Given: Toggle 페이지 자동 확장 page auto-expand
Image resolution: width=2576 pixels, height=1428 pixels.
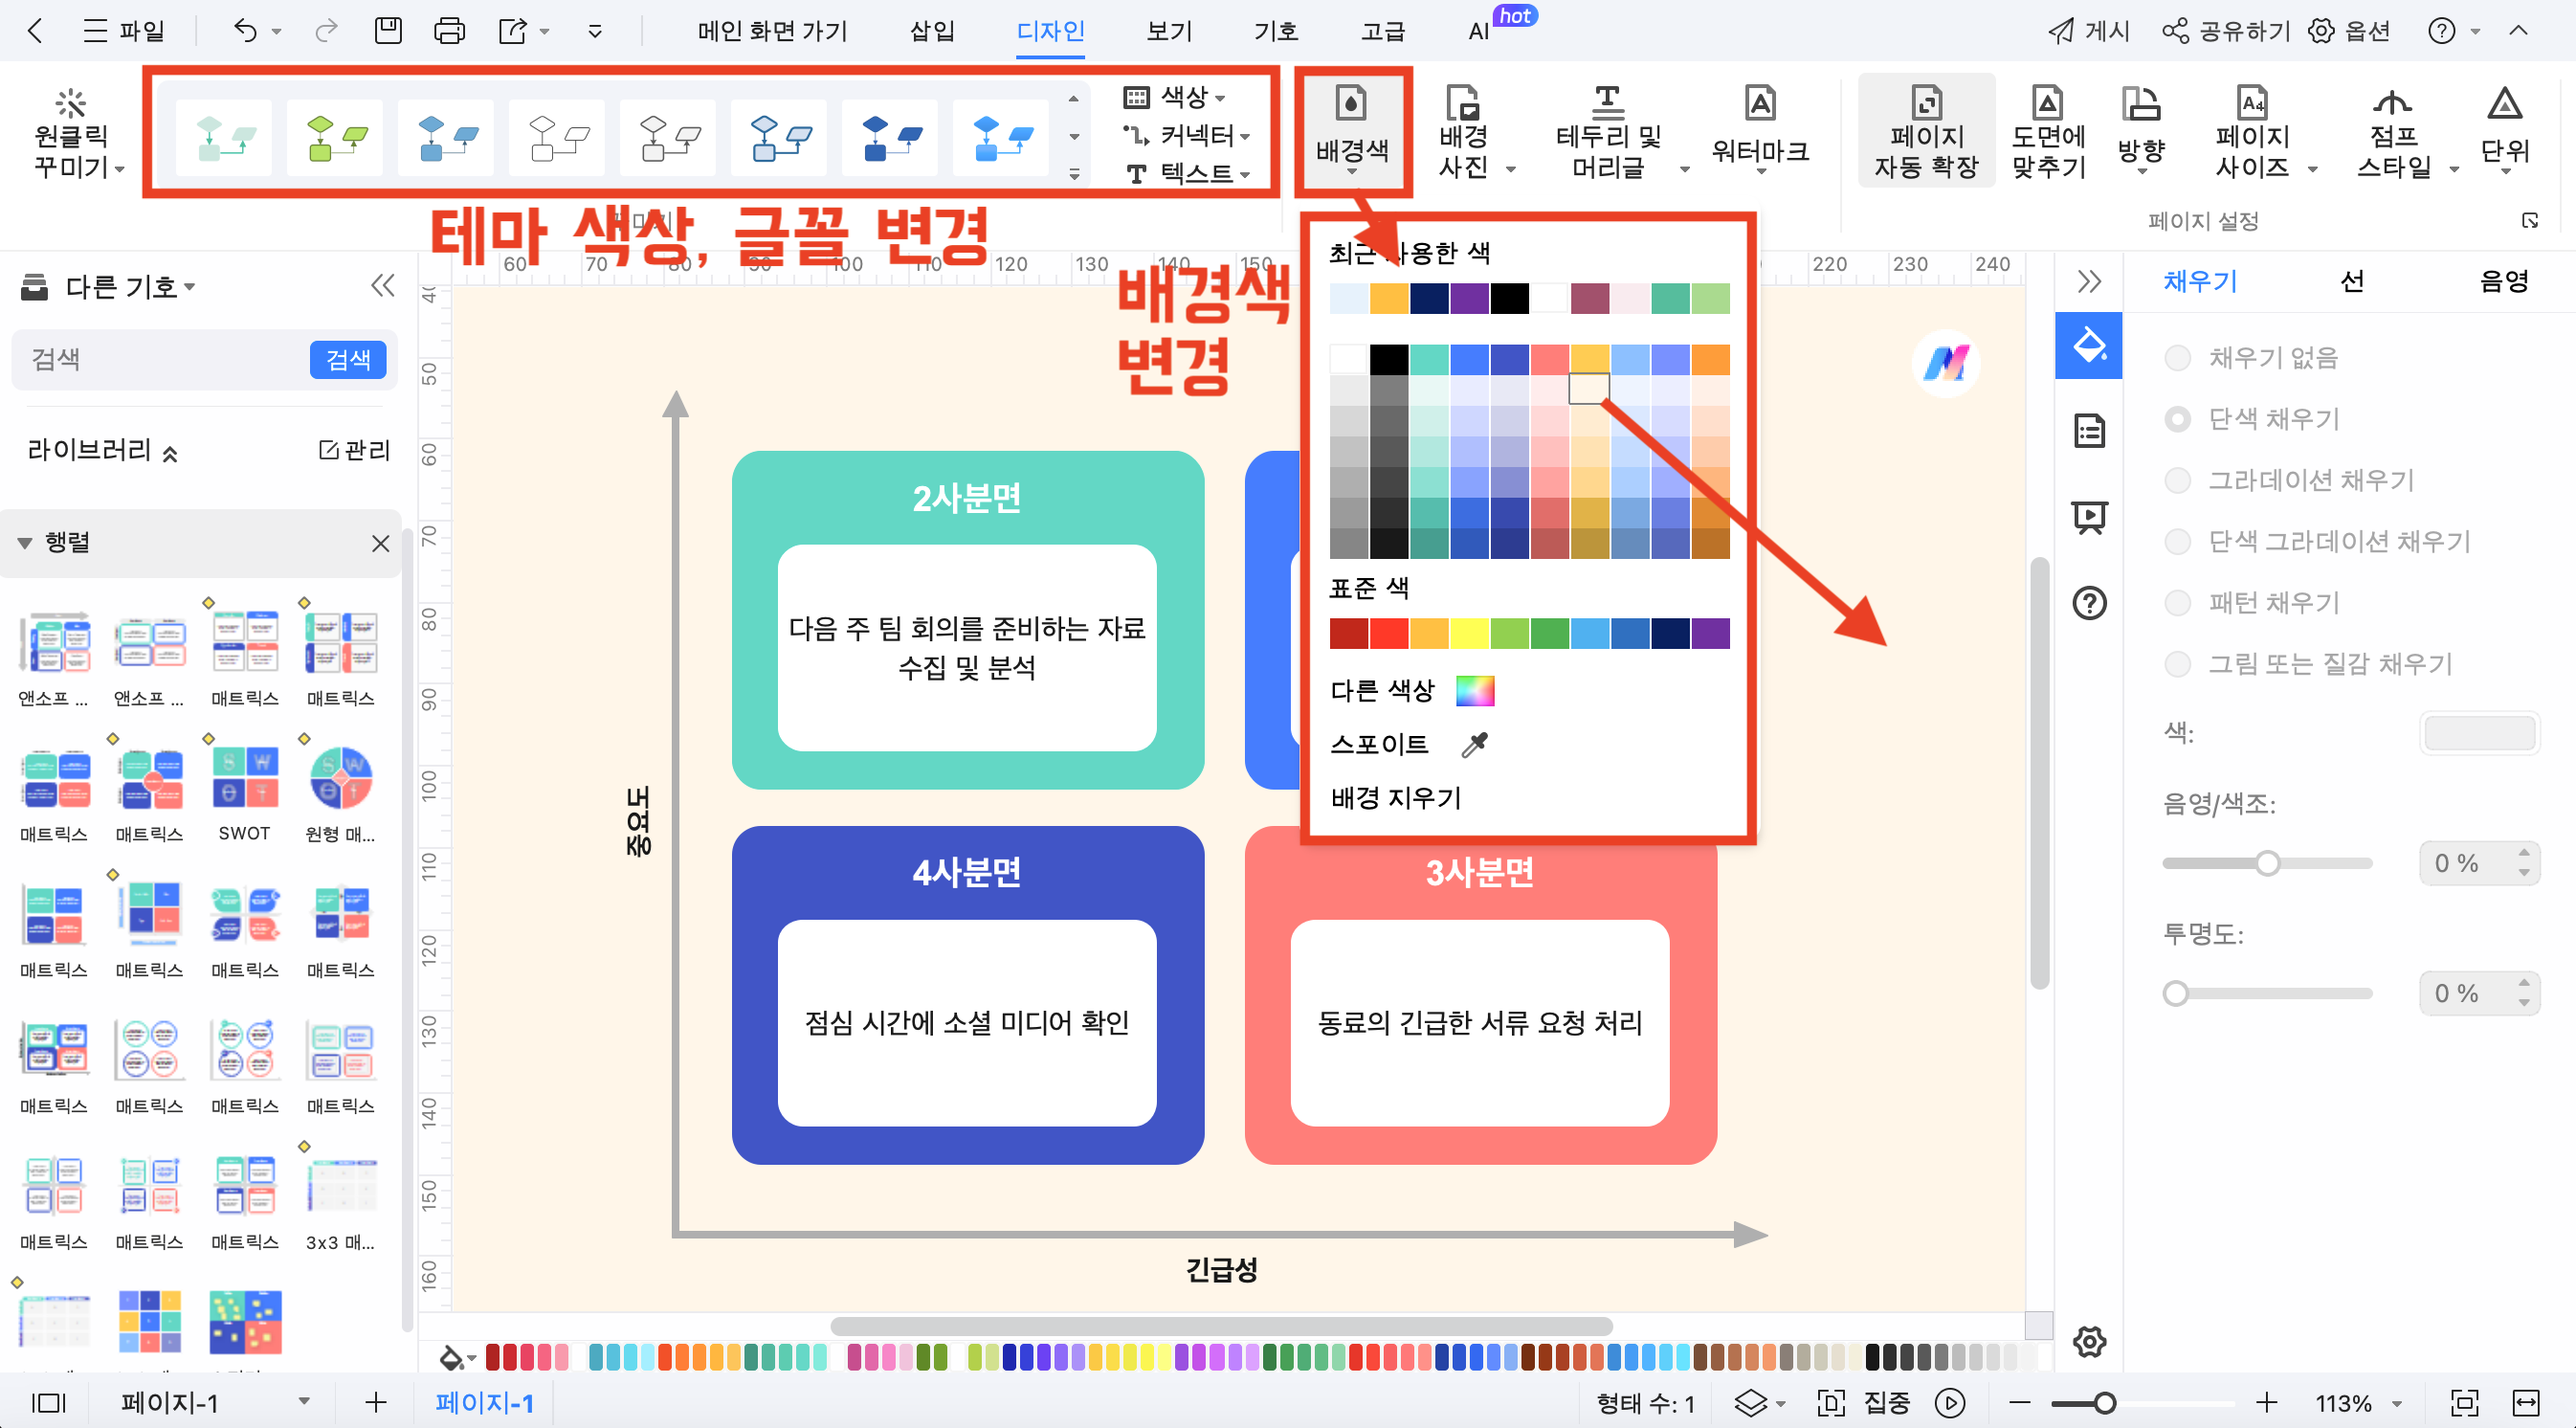Looking at the screenshot, I should pyautogui.click(x=1926, y=130).
